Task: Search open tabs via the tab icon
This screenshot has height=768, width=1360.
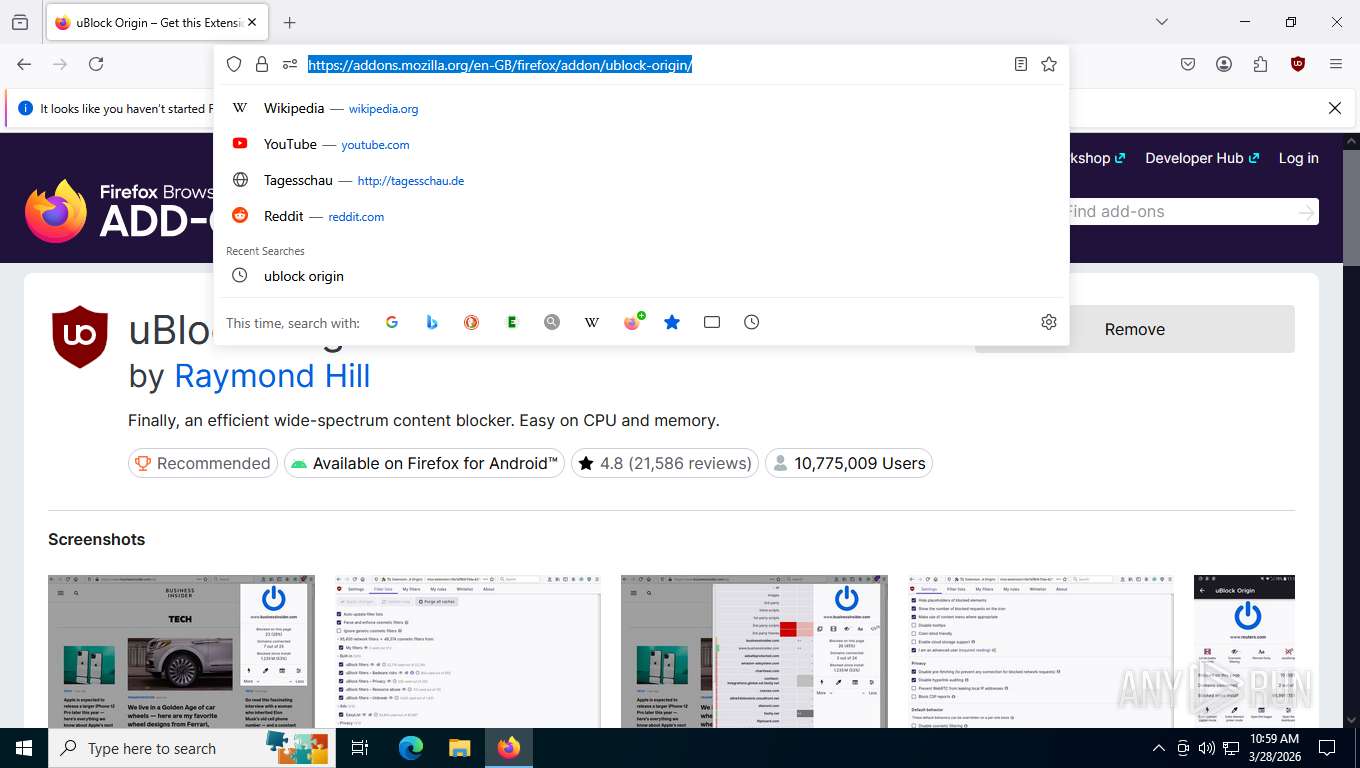Action: point(712,322)
